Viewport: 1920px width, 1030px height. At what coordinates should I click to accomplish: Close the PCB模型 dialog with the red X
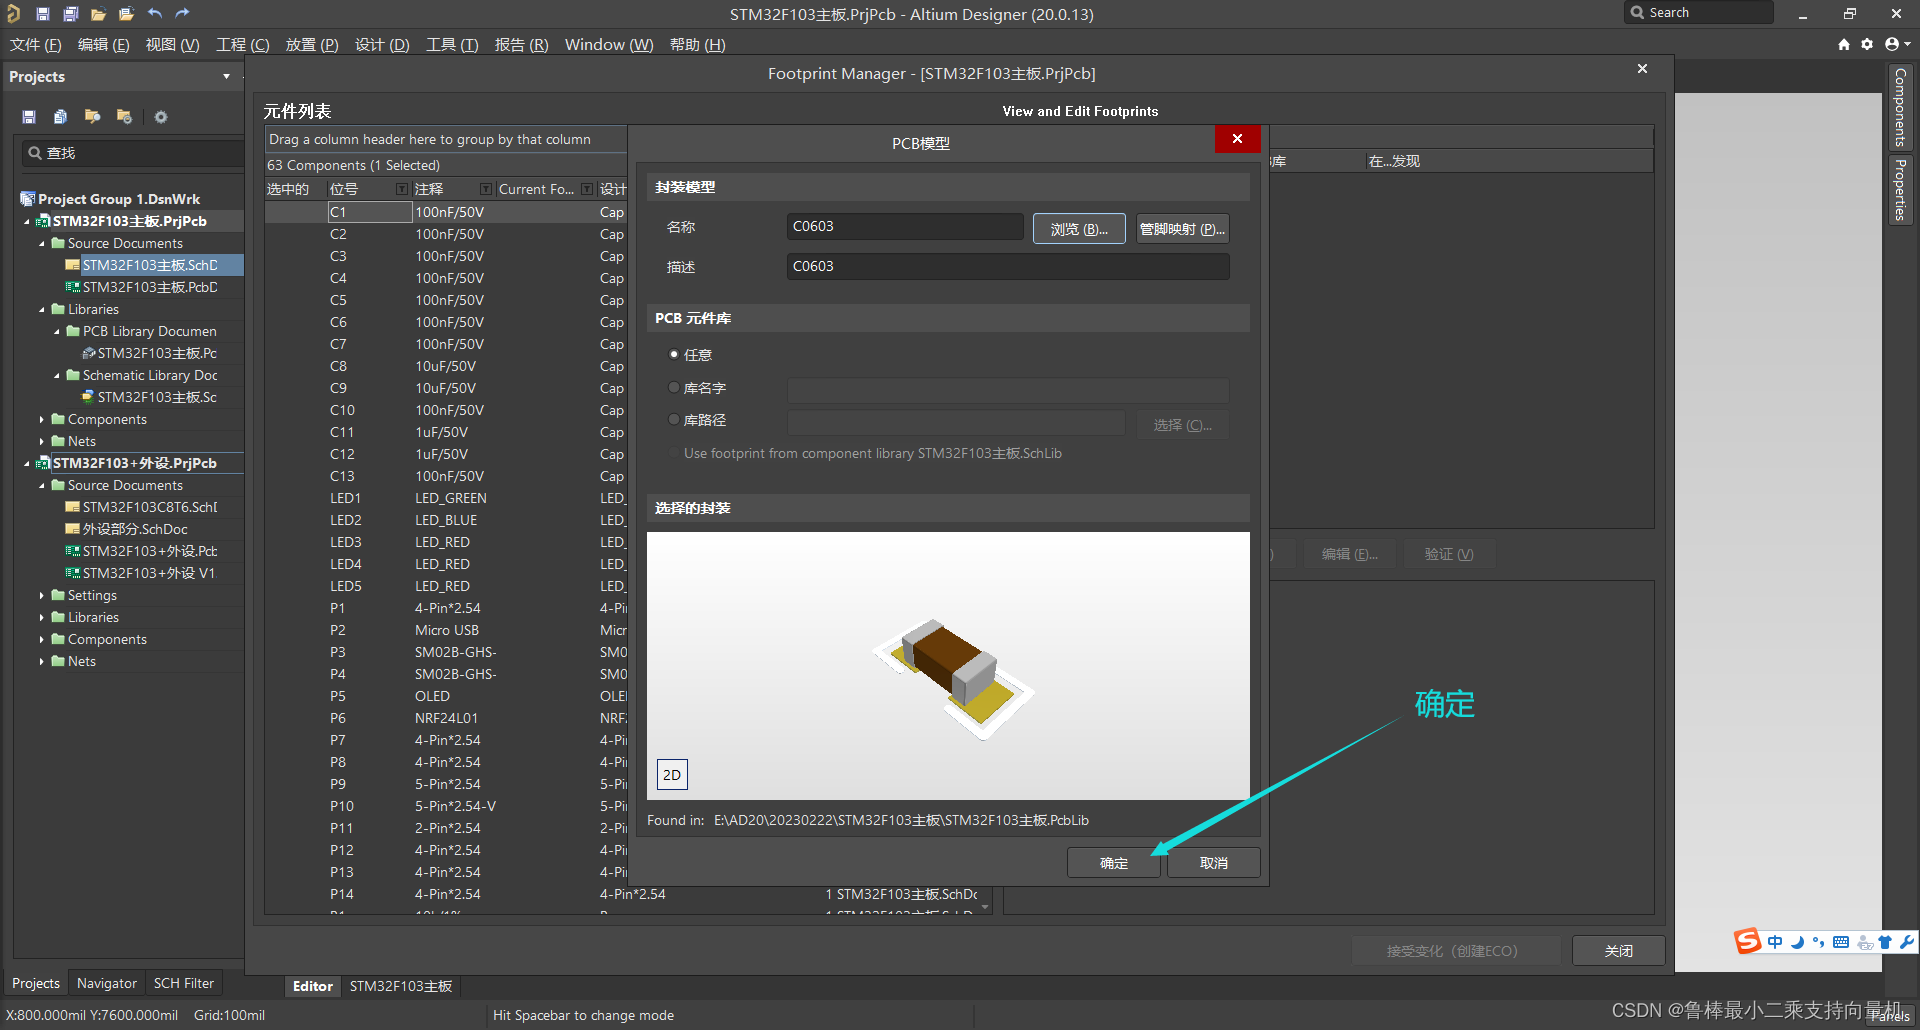pyautogui.click(x=1237, y=139)
